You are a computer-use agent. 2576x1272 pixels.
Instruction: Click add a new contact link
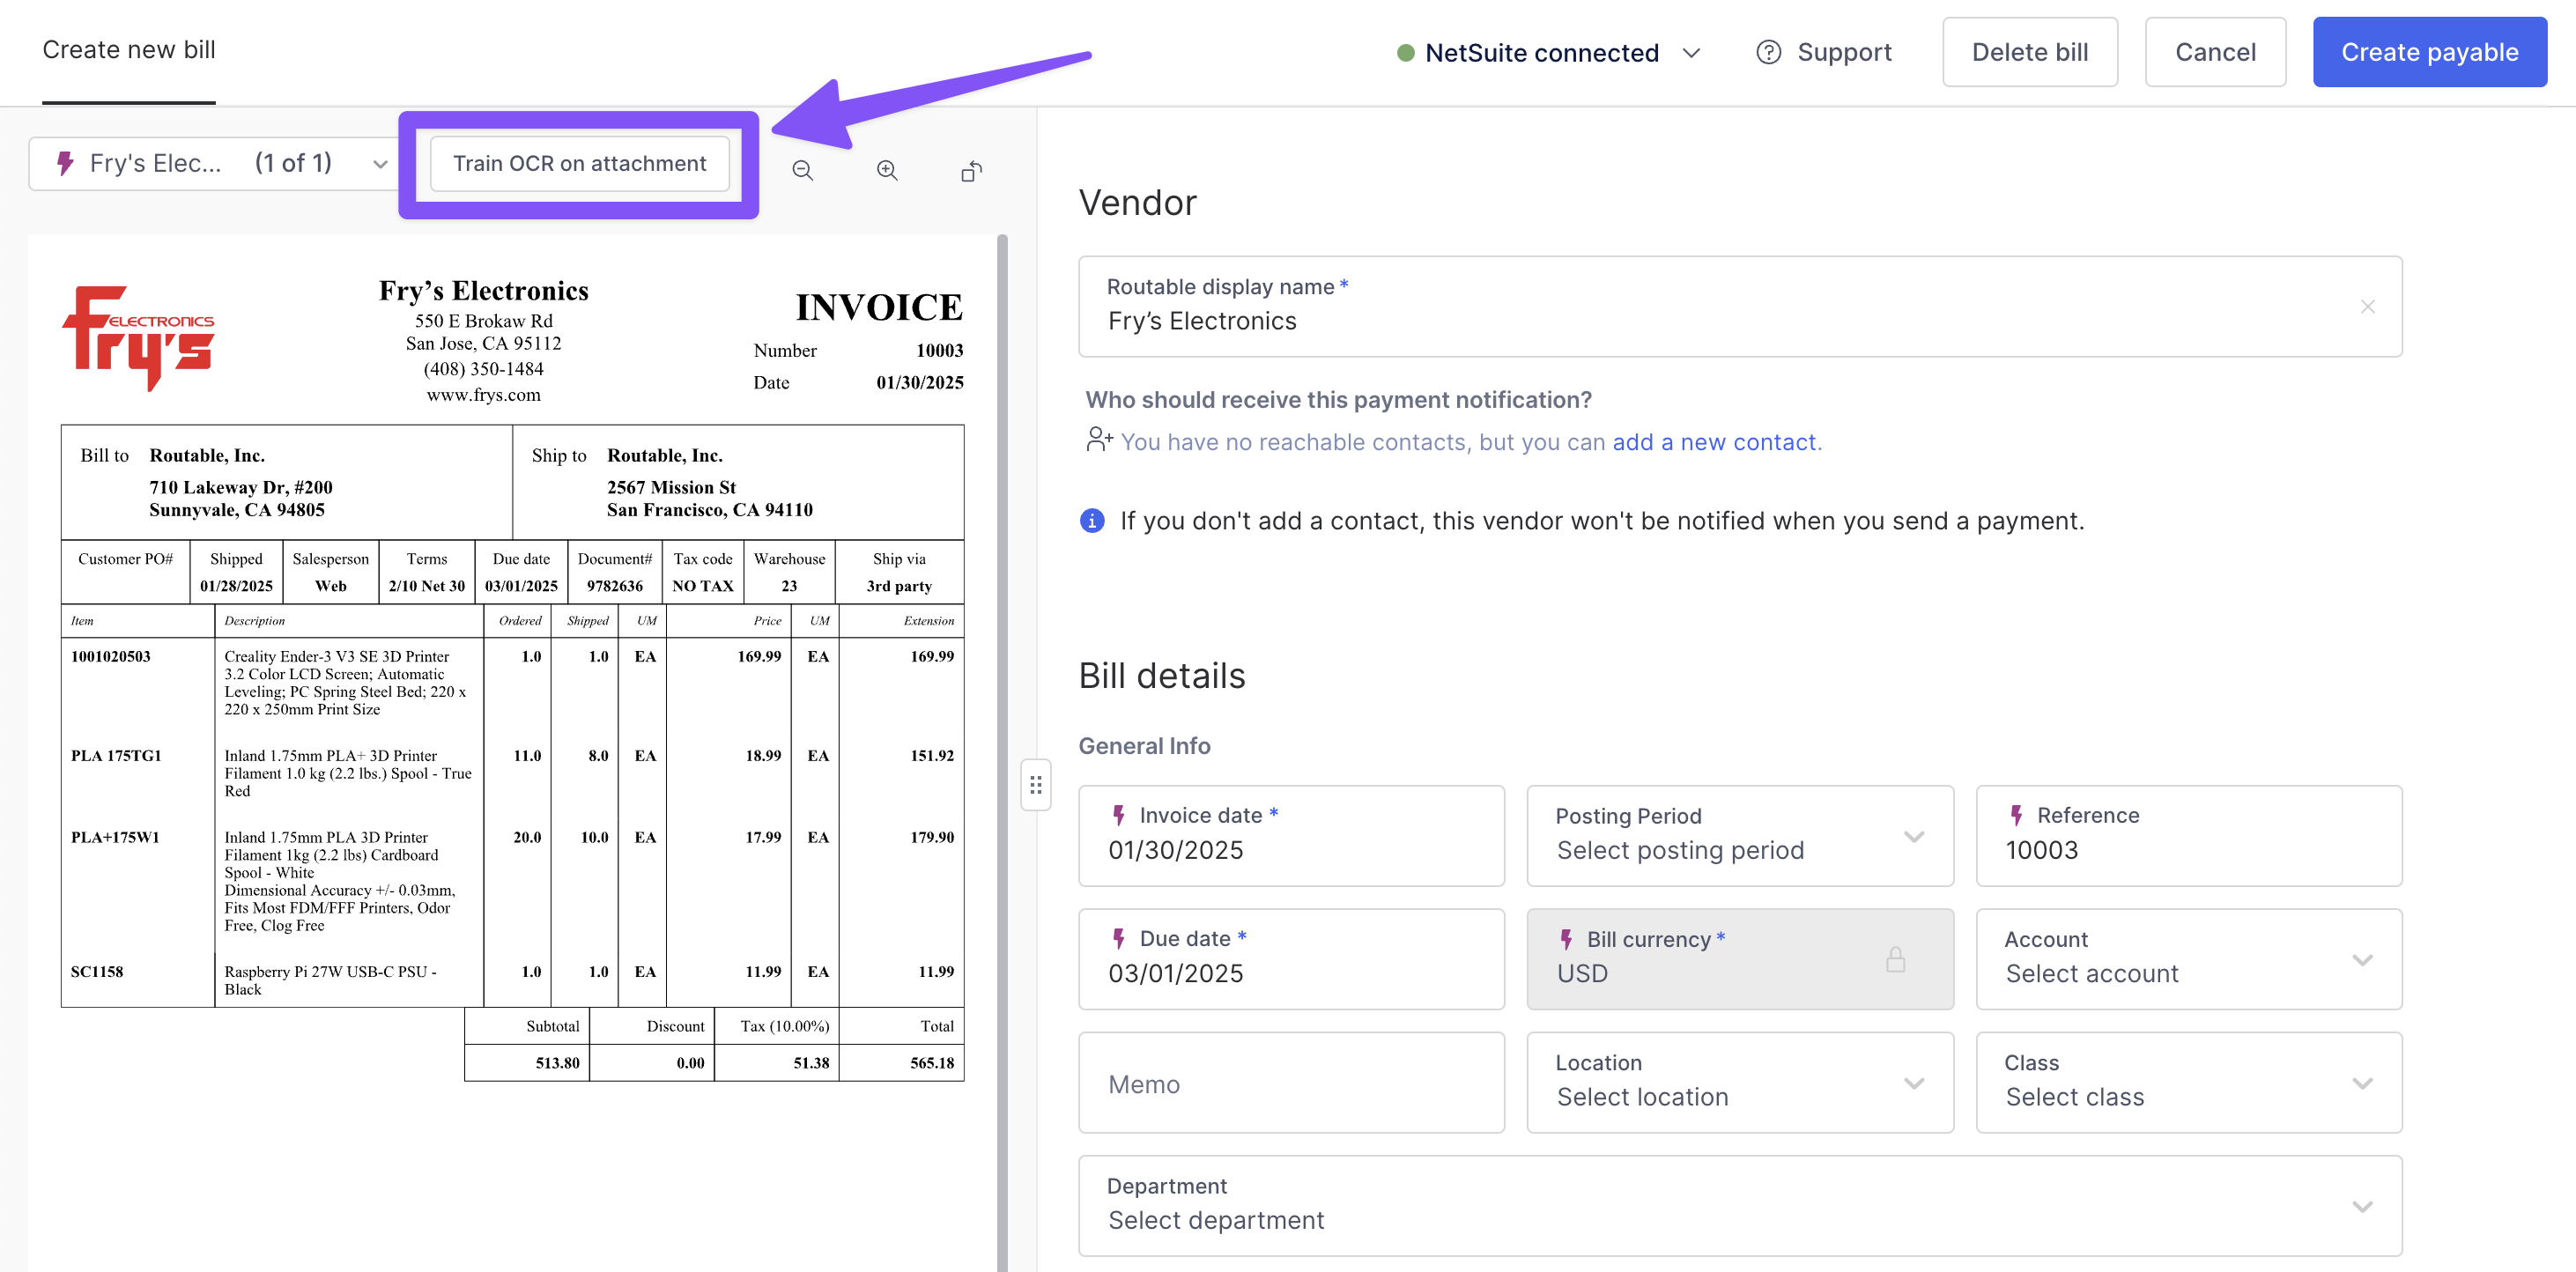pyautogui.click(x=1714, y=441)
